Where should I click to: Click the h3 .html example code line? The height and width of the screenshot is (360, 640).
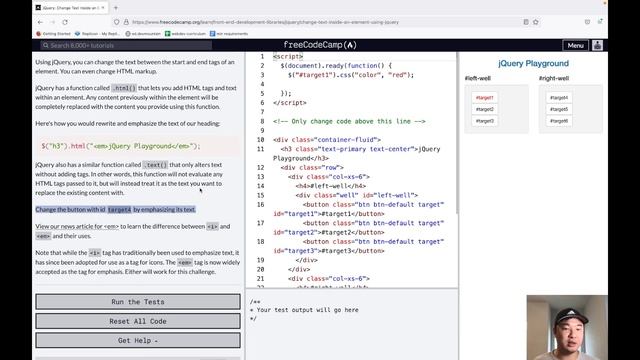tap(121, 146)
